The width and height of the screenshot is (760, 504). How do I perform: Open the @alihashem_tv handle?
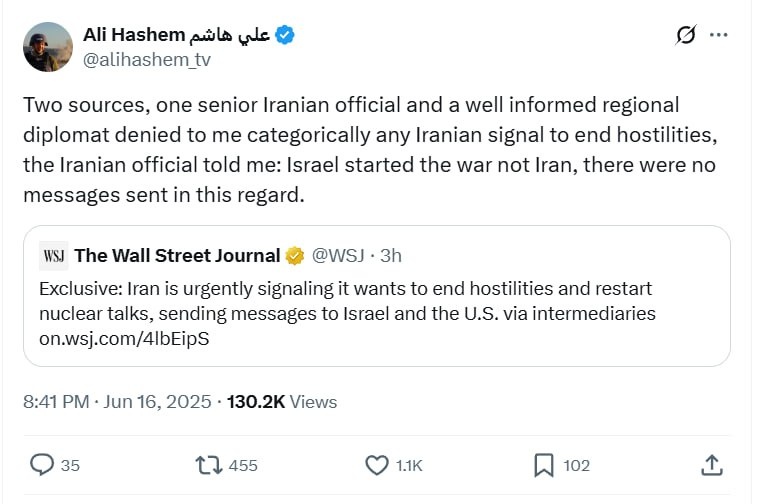tap(147, 60)
